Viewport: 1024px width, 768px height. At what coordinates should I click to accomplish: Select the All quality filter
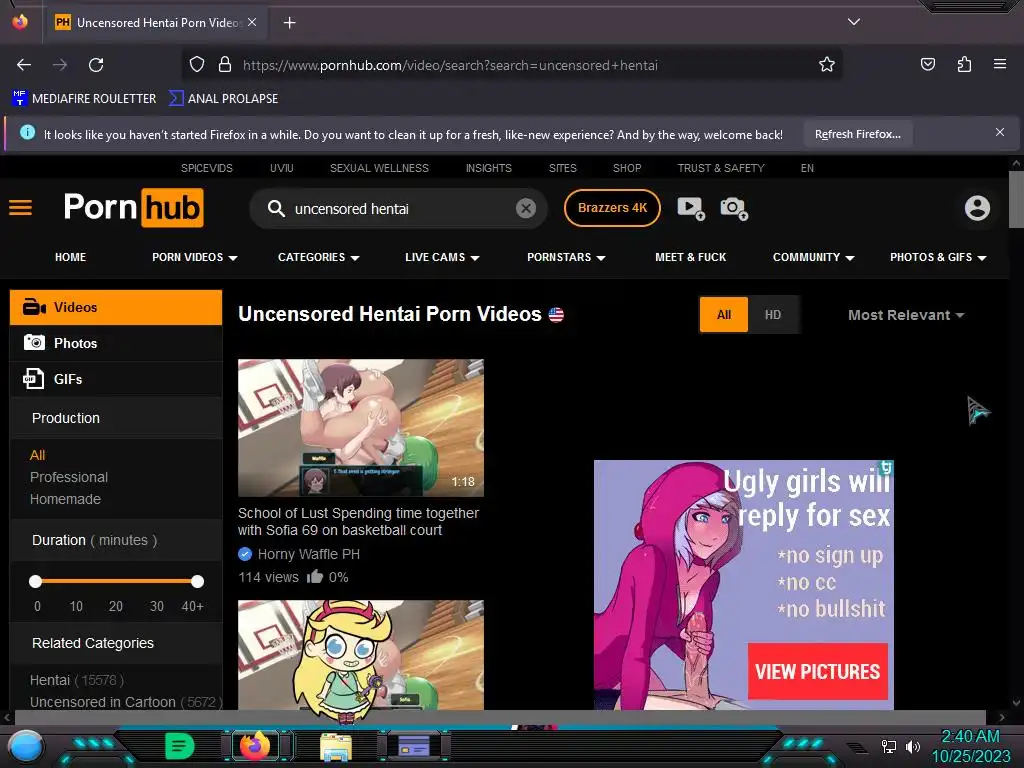click(724, 315)
